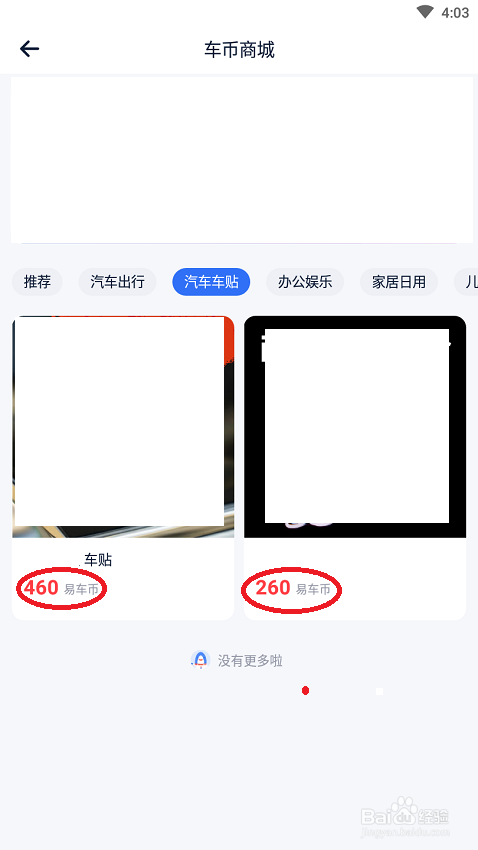Tap the 没有更多啦 footer text
Screen dimensions: 478x850
pos(250,660)
